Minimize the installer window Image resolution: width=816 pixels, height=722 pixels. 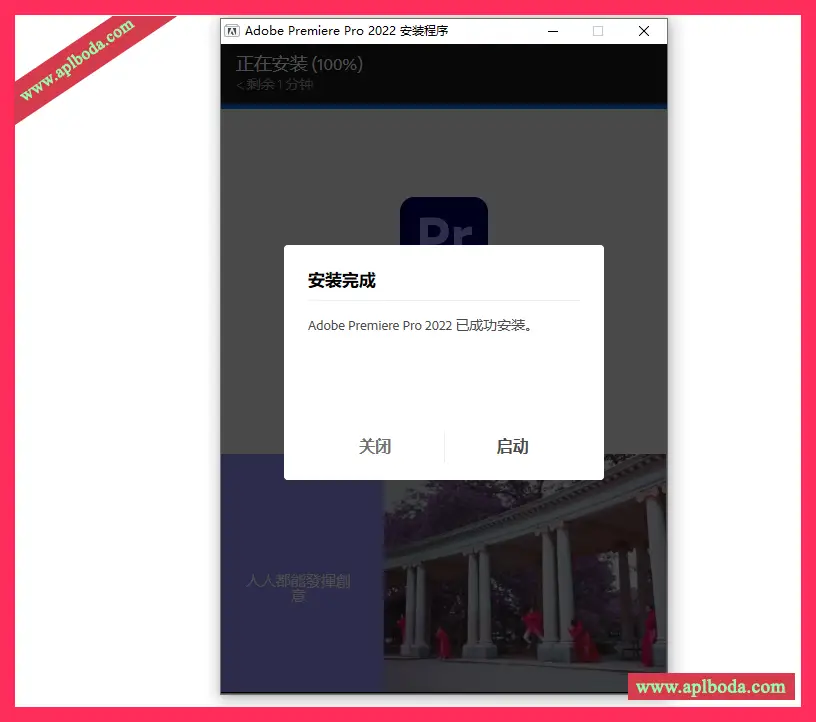click(x=553, y=31)
